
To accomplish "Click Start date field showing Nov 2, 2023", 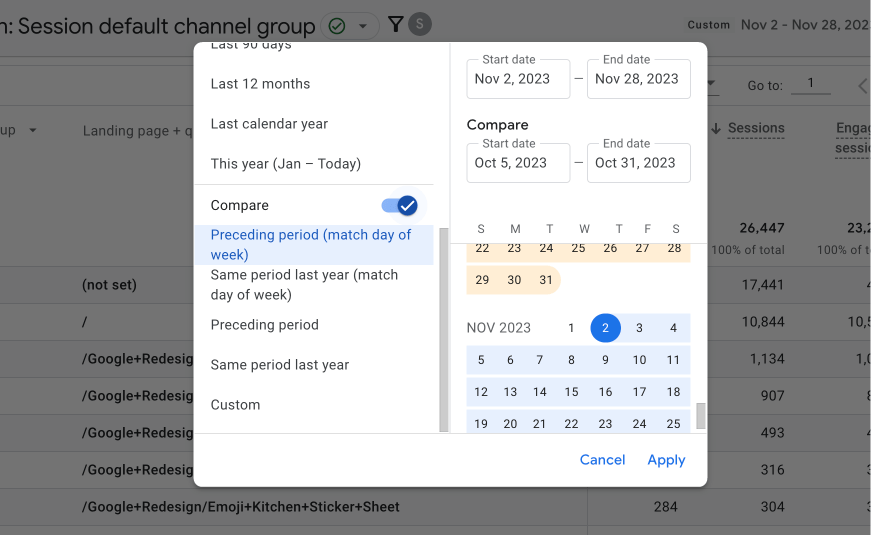I will (518, 79).
